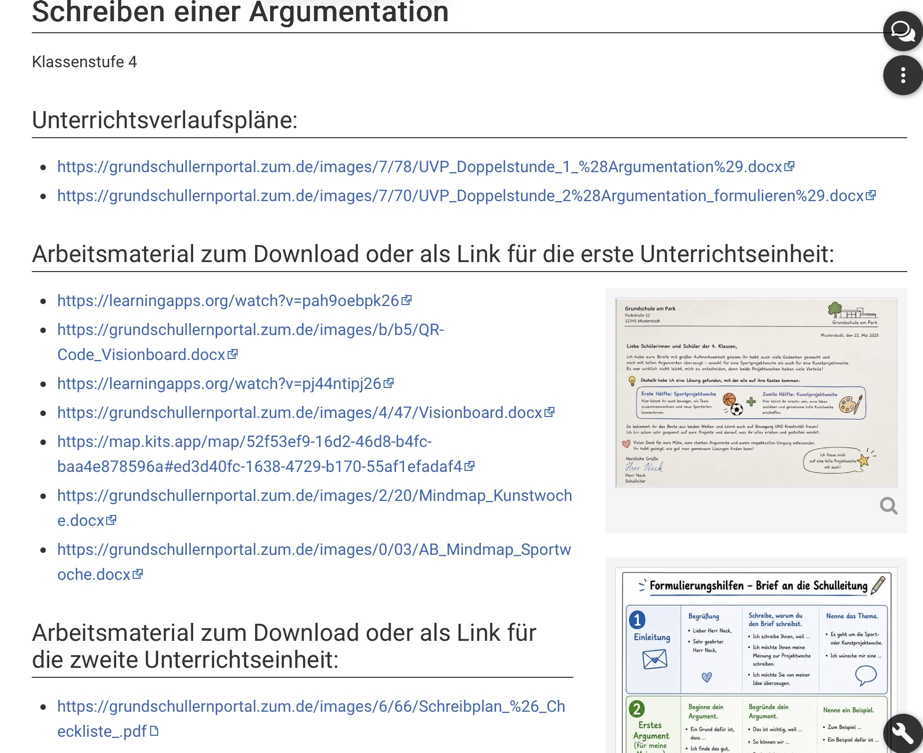Open the map.kits.app map link
Image resolution: width=923 pixels, height=753 pixels.
click(x=260, y=454)
